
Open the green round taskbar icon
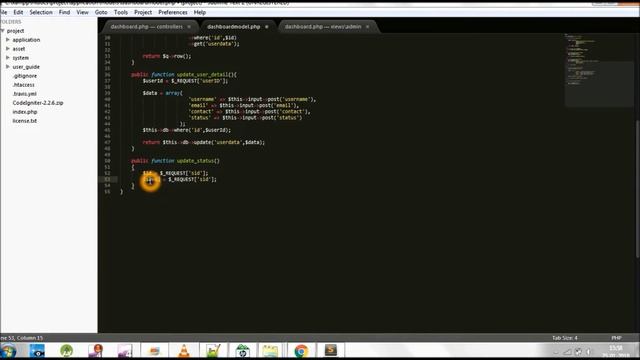point(67,351)
